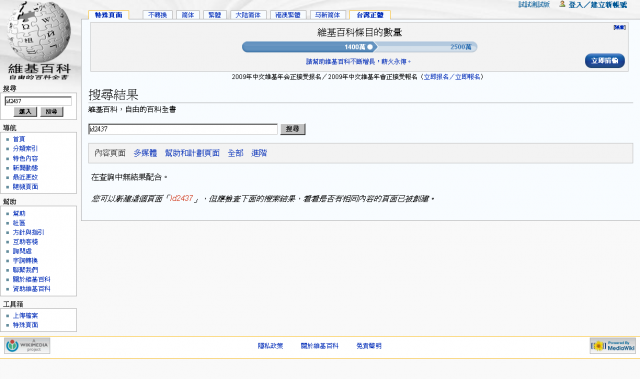Open 上傳檔案 in toolbox
Screen dimensions: 640x379
click(x=25, y=316)
